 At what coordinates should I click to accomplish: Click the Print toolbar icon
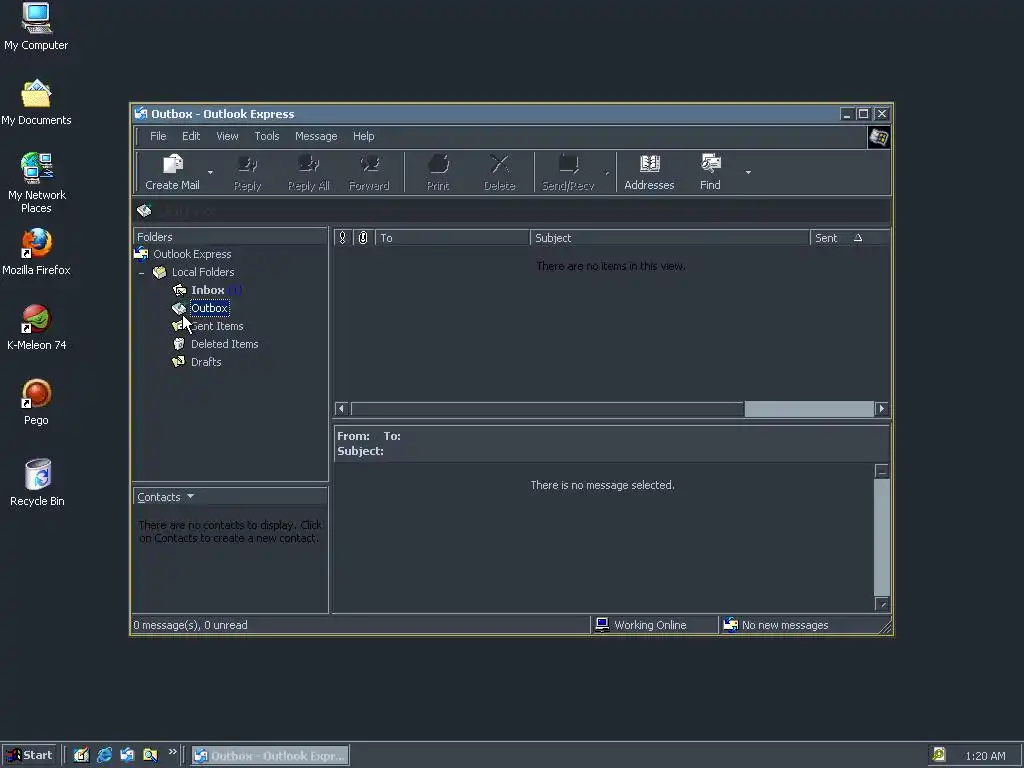pos(438,164)
